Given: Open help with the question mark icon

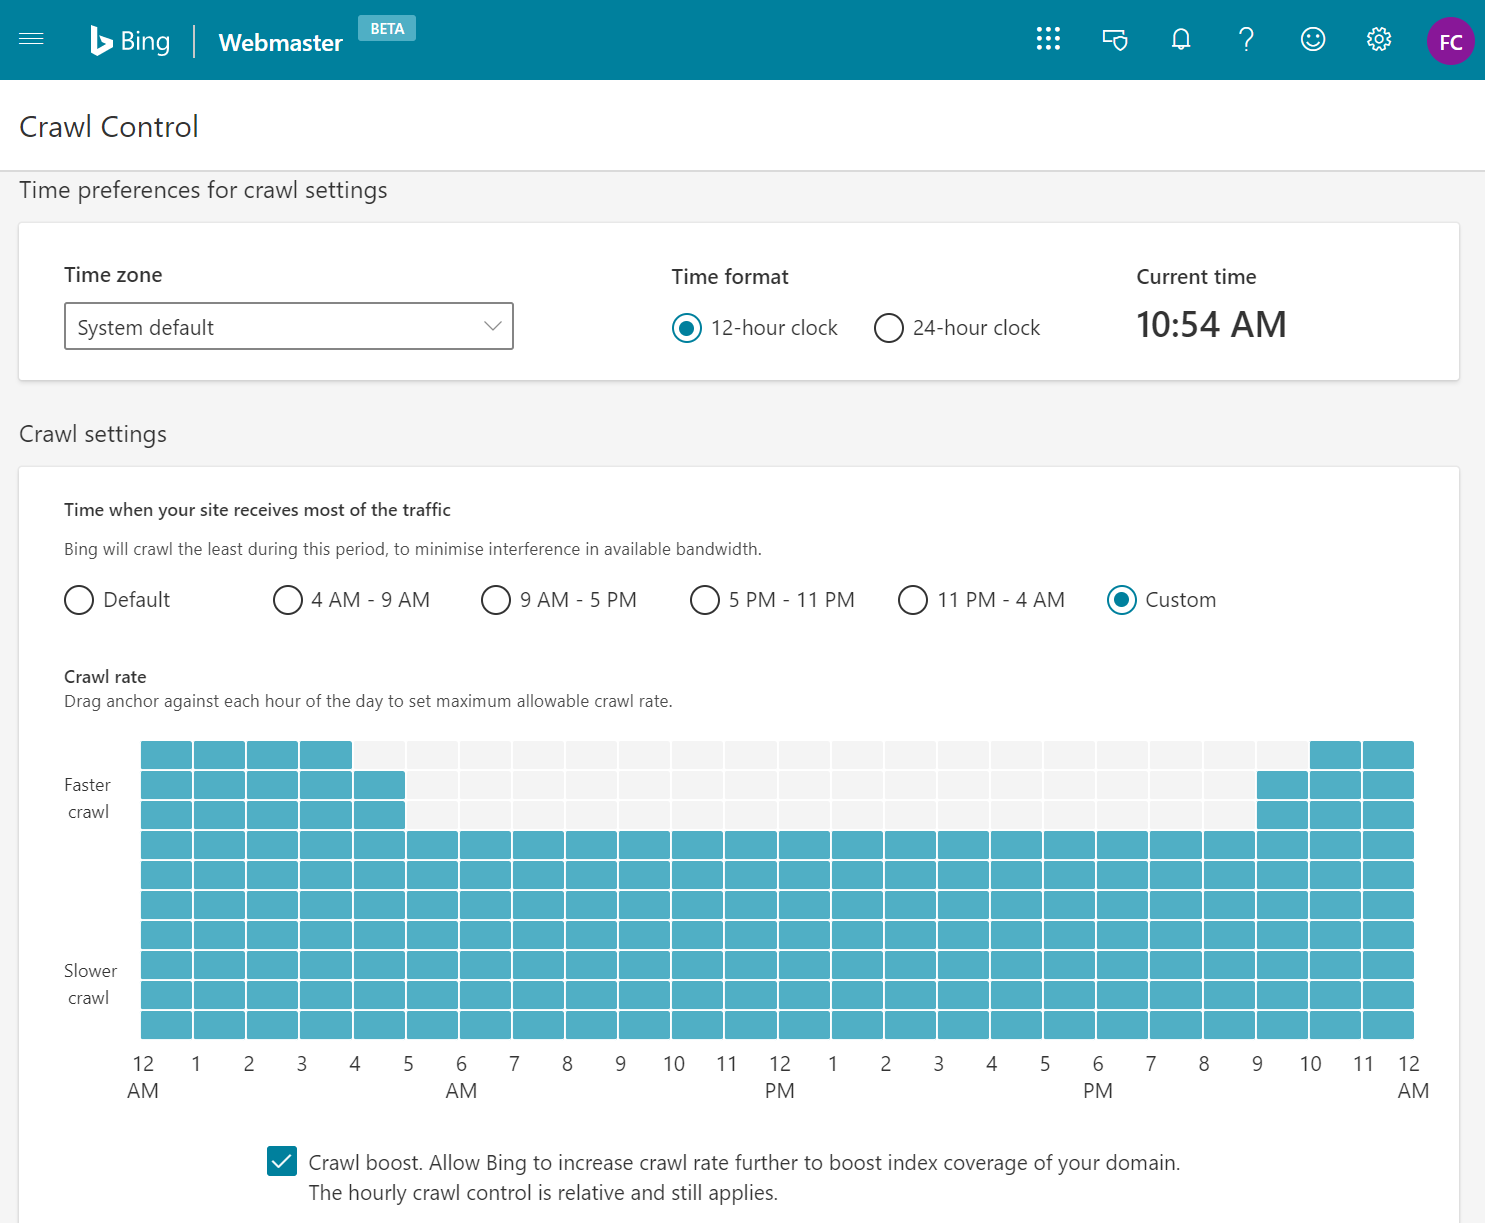Looking at the screenshot, I should (x=1246, y=40).
